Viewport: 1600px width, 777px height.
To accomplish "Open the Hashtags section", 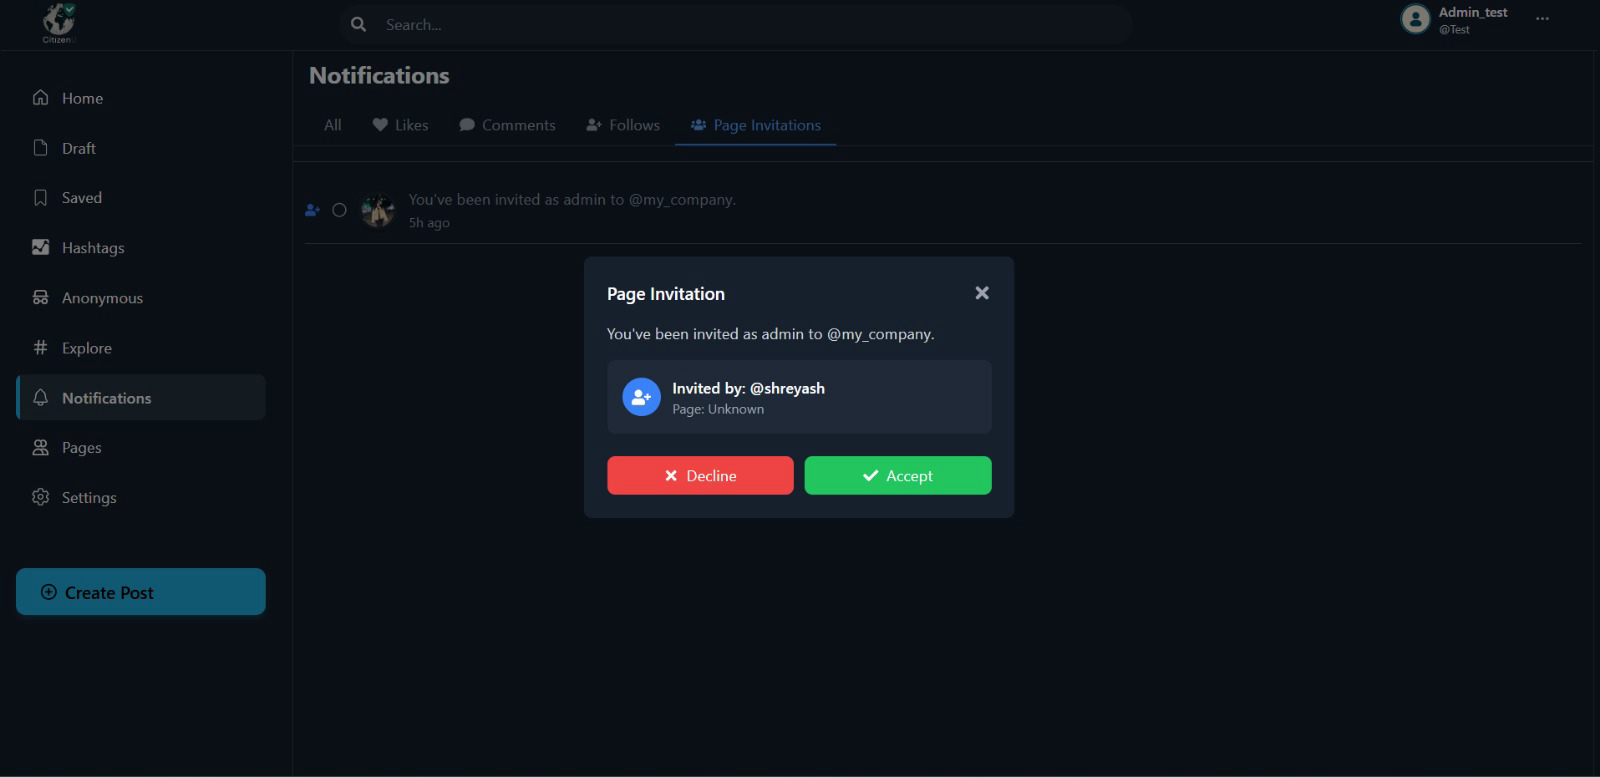I will pos(92,248).
